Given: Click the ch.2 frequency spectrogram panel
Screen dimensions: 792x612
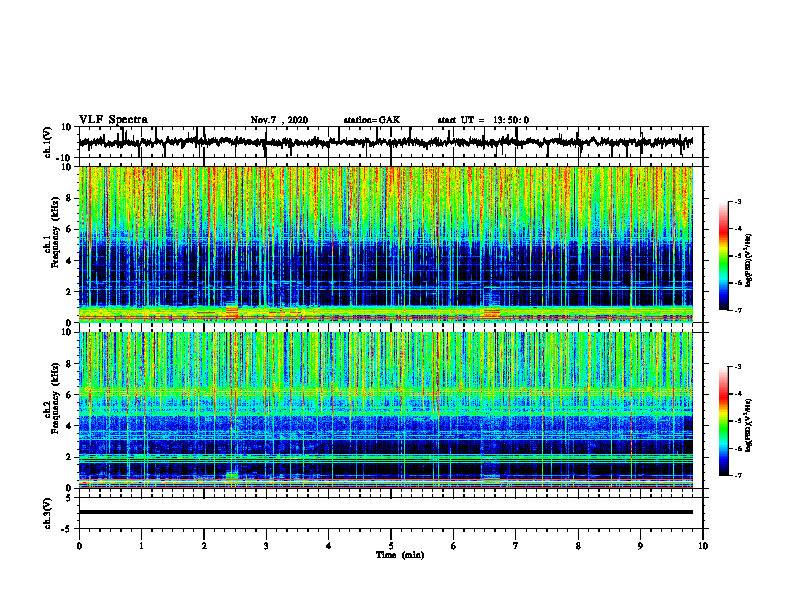Looking at the screenshot, I should pyautogui.click(x=386, y=410).
